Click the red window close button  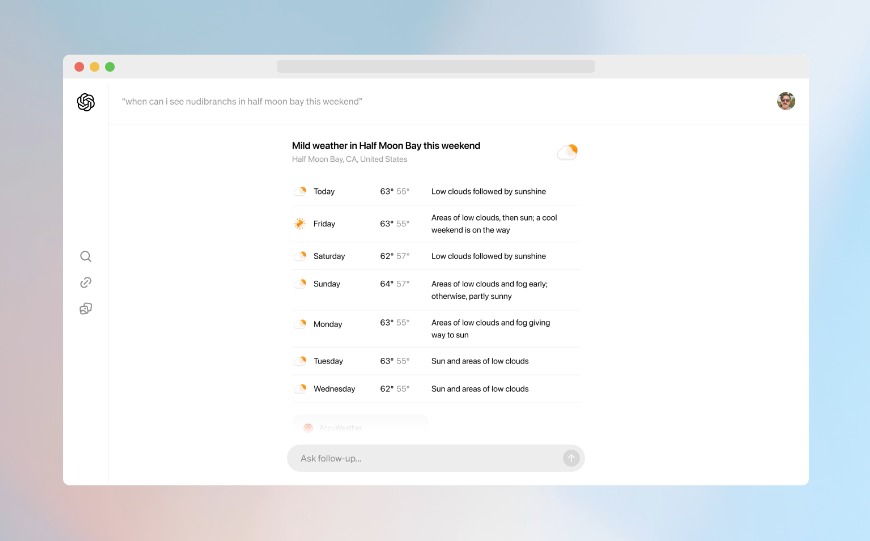pos(79,67)
